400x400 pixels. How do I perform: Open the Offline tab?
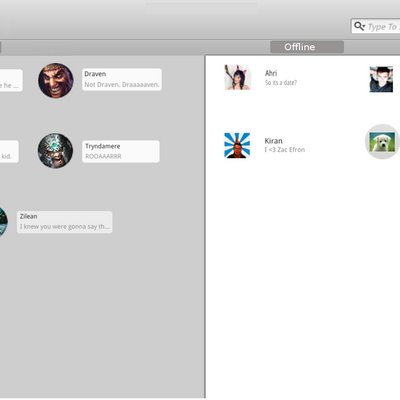[307, 47]
